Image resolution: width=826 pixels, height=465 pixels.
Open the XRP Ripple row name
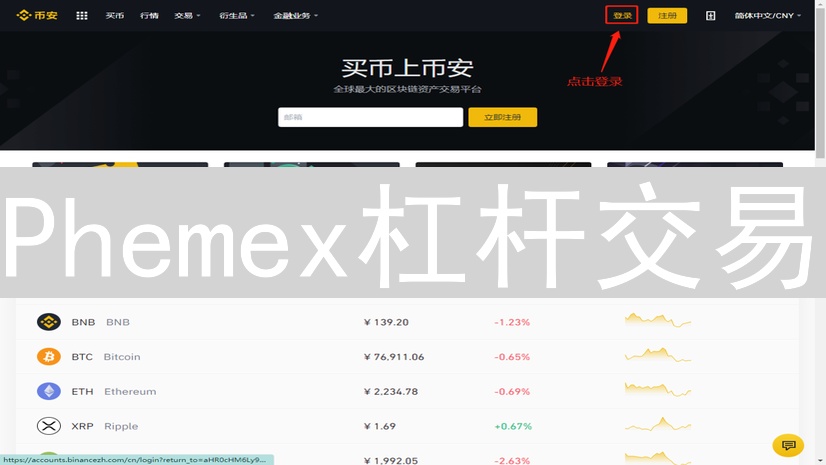(105, 426)
